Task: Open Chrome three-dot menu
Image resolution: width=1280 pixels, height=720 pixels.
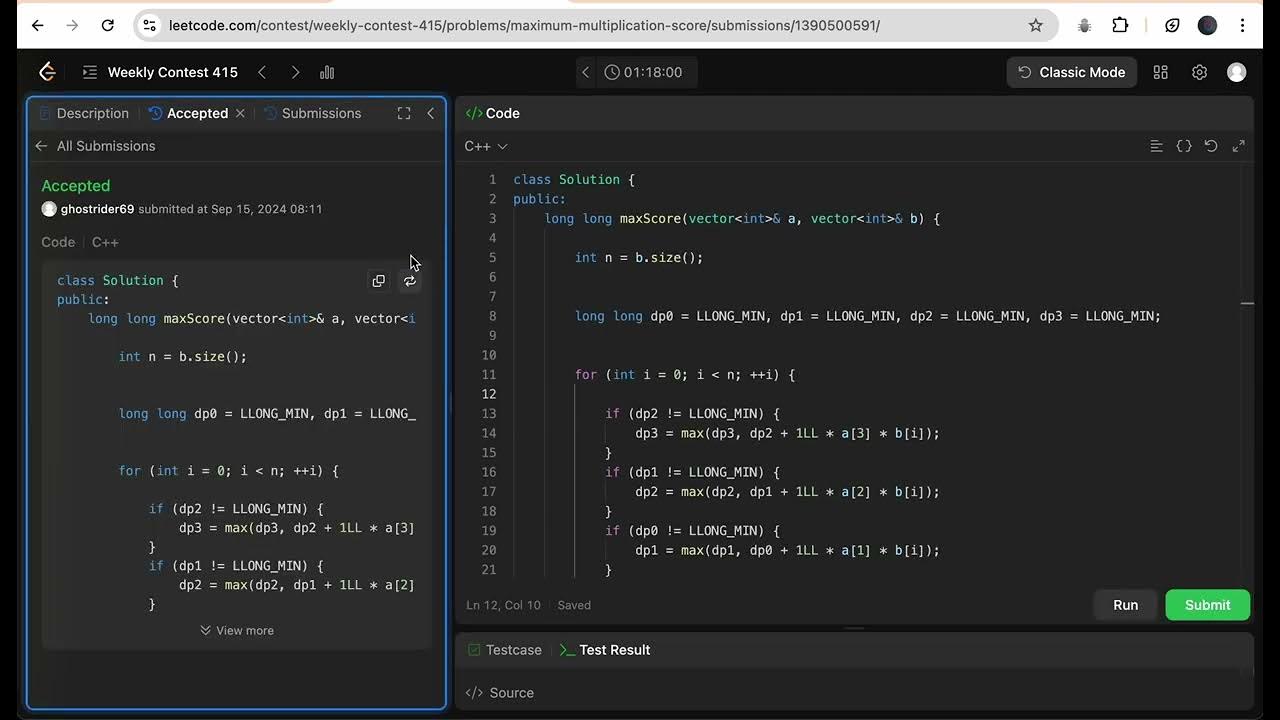Action: click(x=1242, y=25)
